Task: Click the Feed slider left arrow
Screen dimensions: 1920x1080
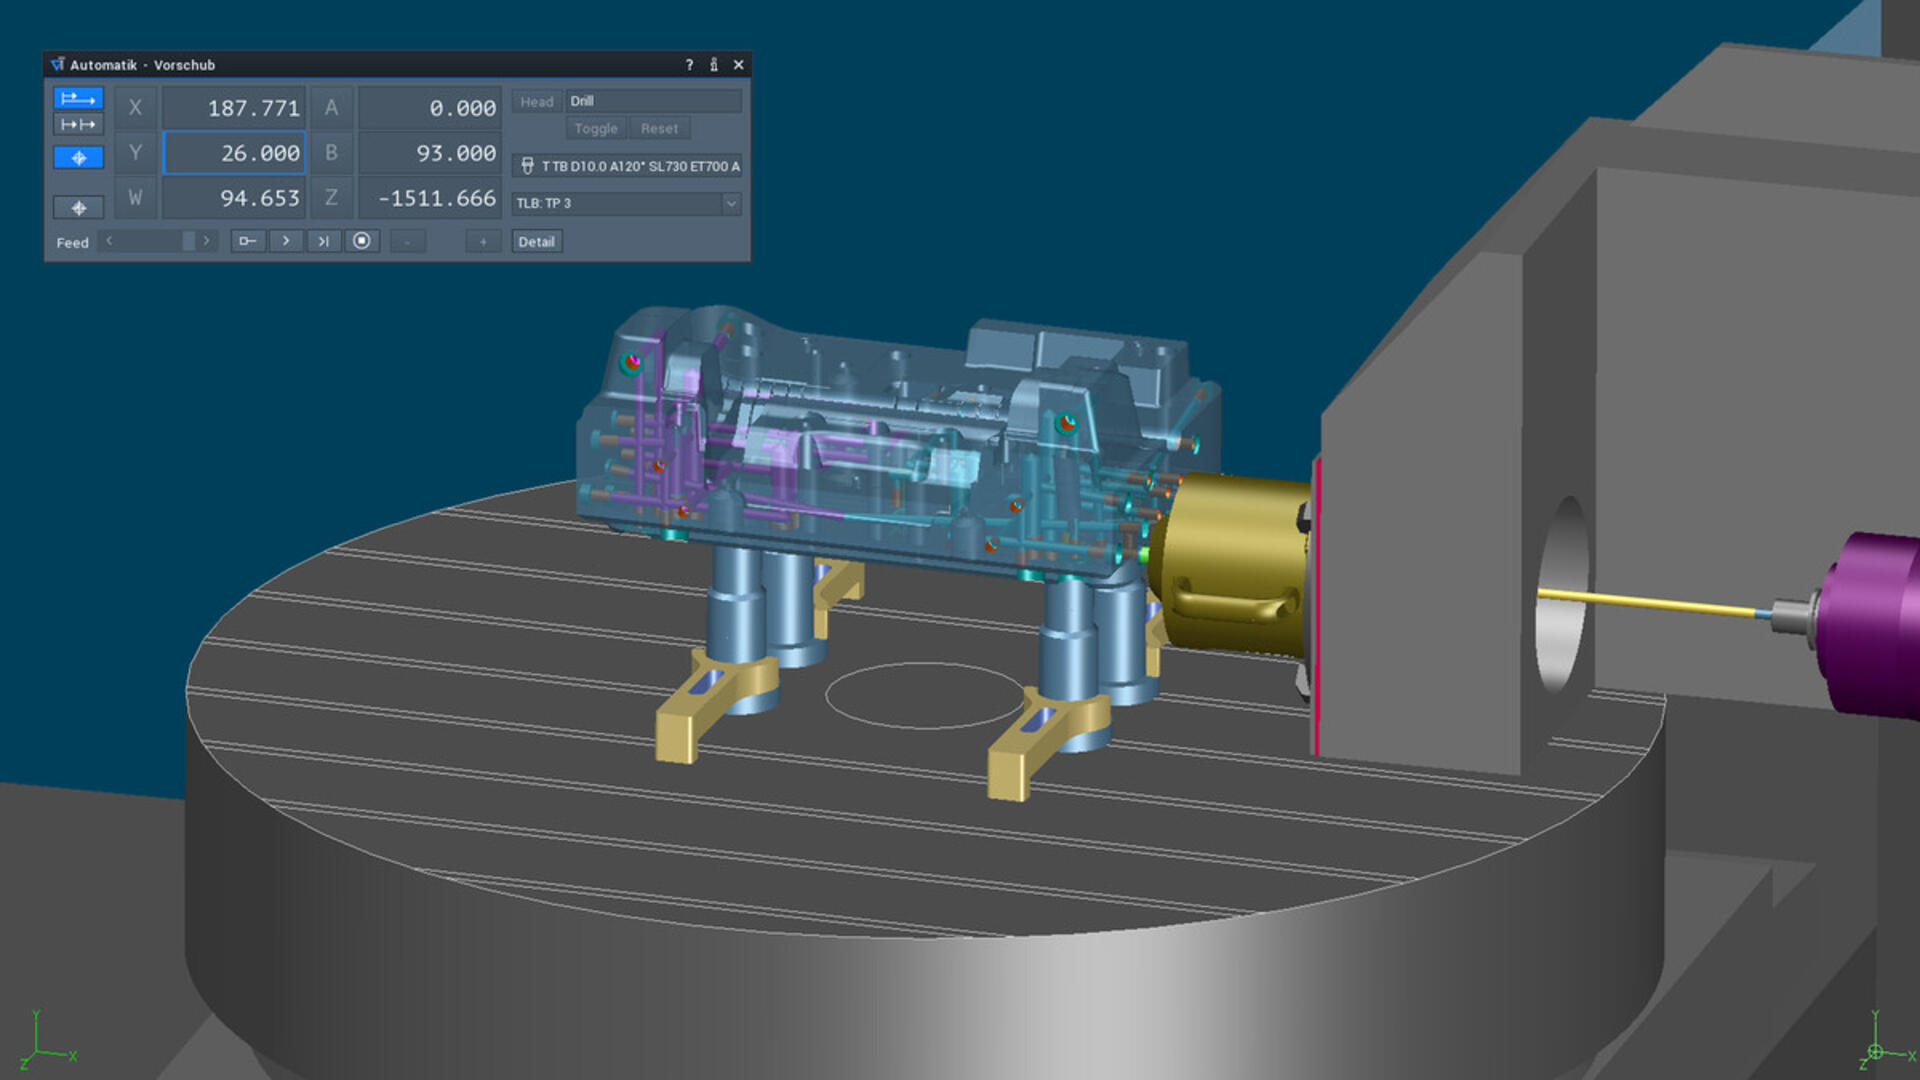Action: [109, 241]
